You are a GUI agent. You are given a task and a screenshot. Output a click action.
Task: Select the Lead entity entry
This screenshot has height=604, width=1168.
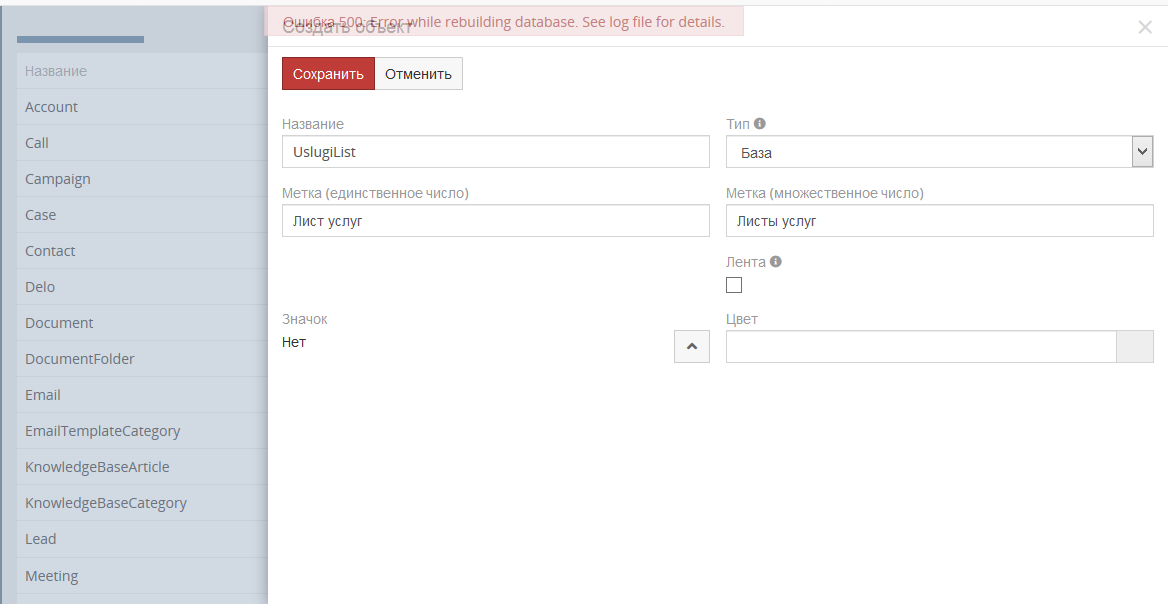pyautogui.click(x=41, y=539)
